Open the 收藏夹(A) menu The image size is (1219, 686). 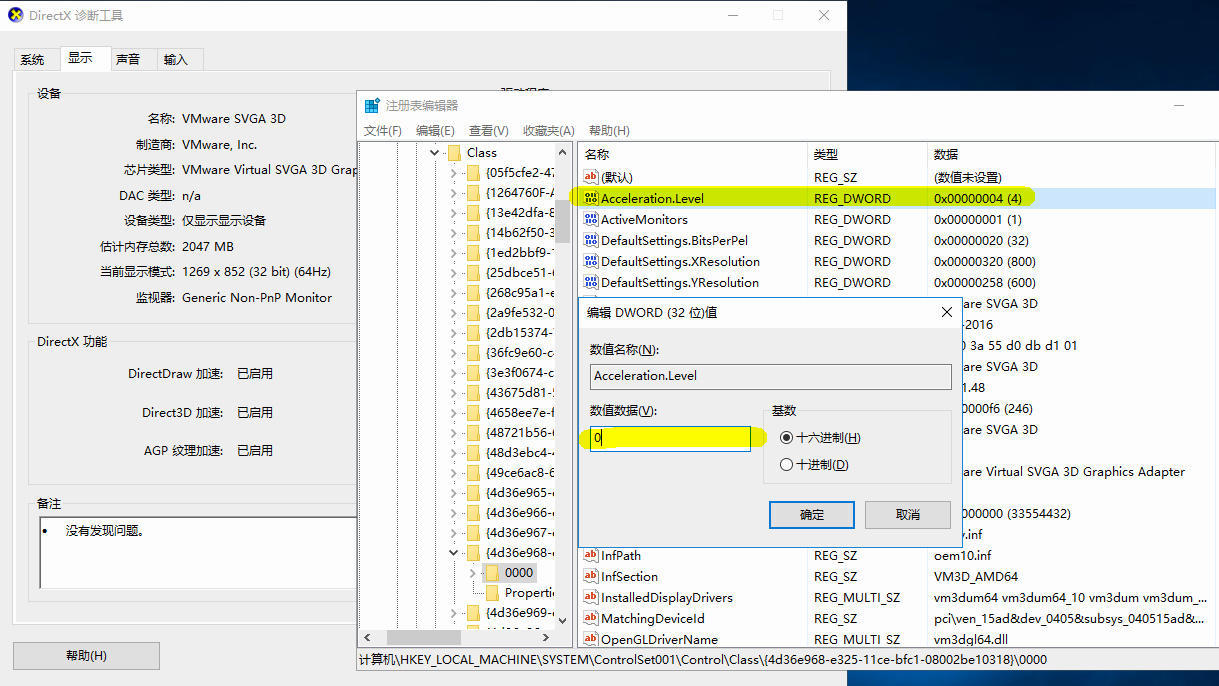click(549, 131)
